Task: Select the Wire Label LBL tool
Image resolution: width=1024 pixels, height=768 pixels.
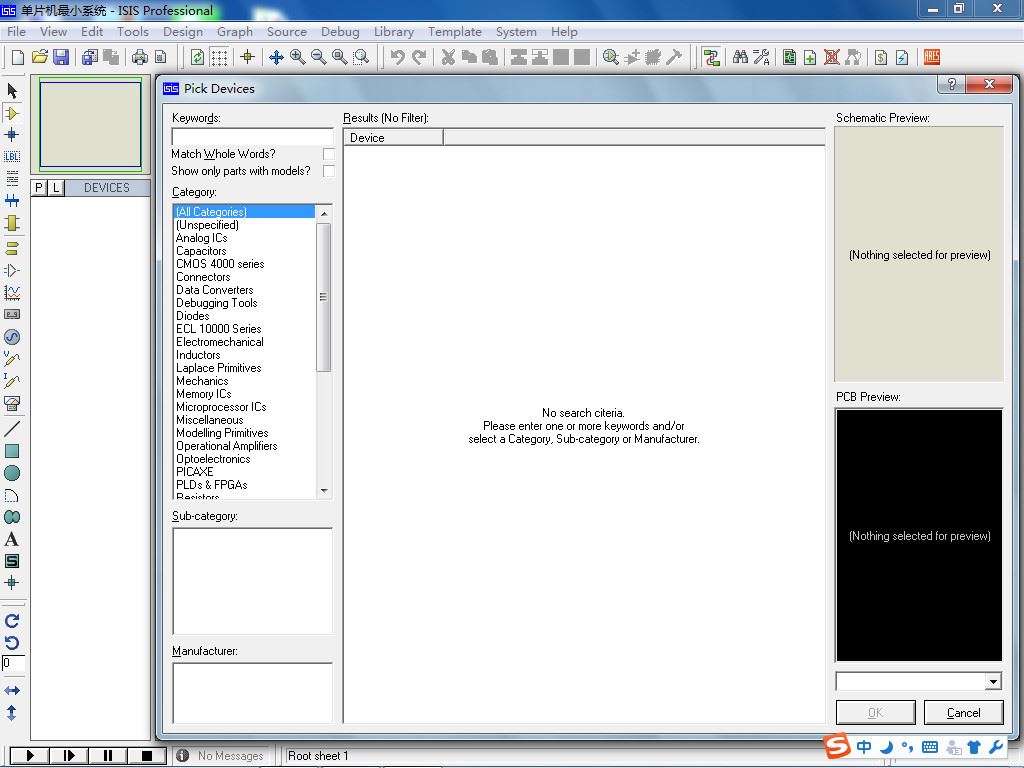Action: coord(12,157)
